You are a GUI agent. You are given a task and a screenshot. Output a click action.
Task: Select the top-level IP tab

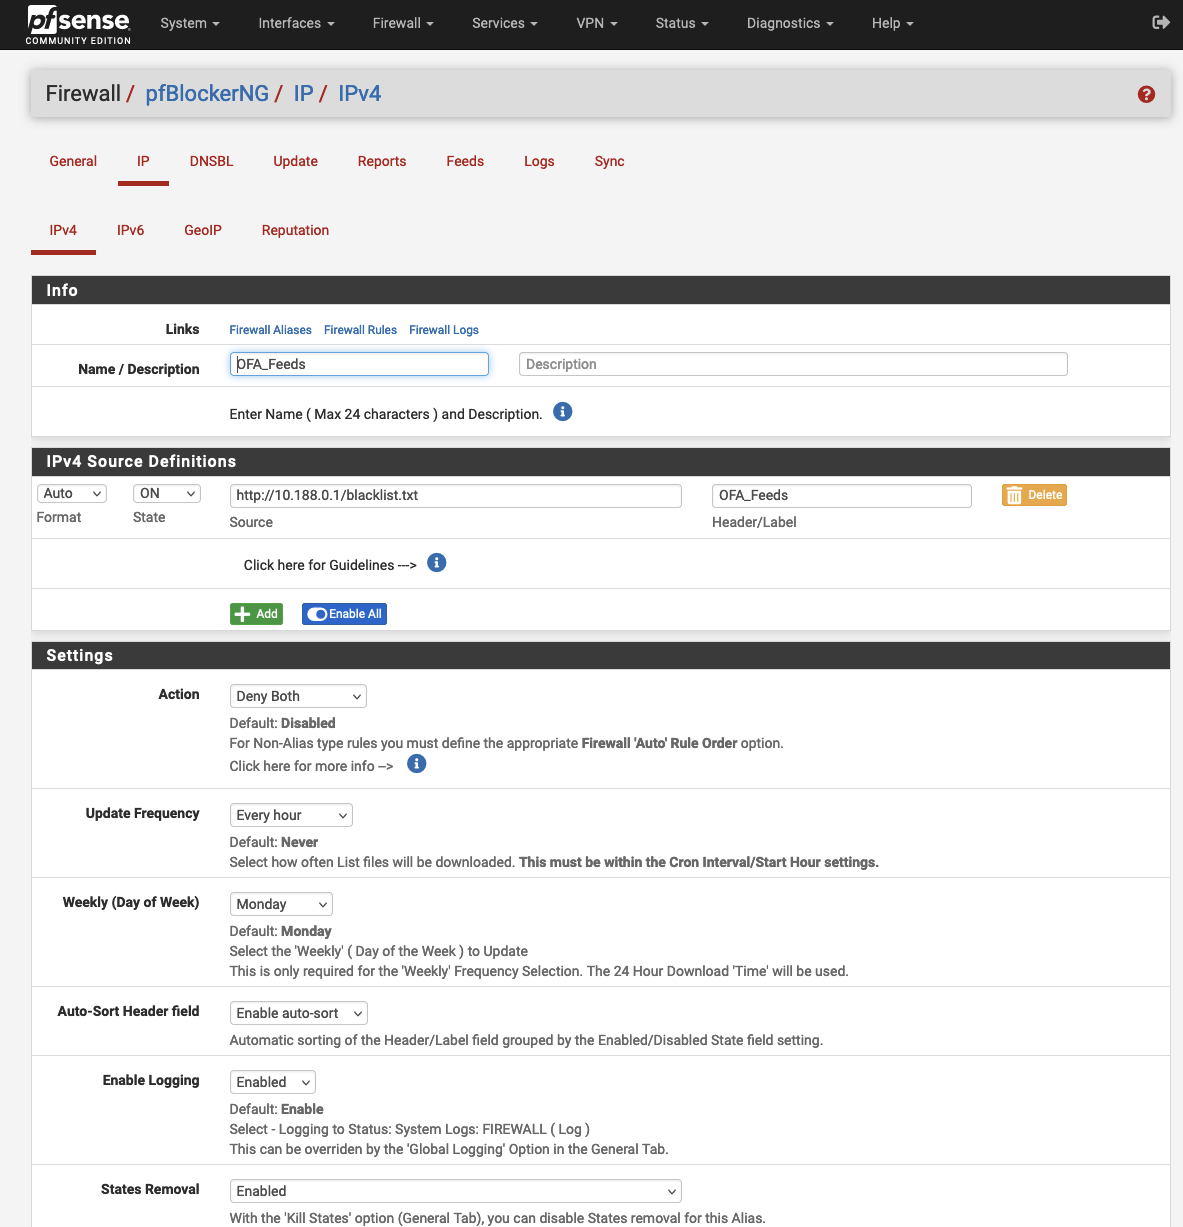(x=143, y=161)
